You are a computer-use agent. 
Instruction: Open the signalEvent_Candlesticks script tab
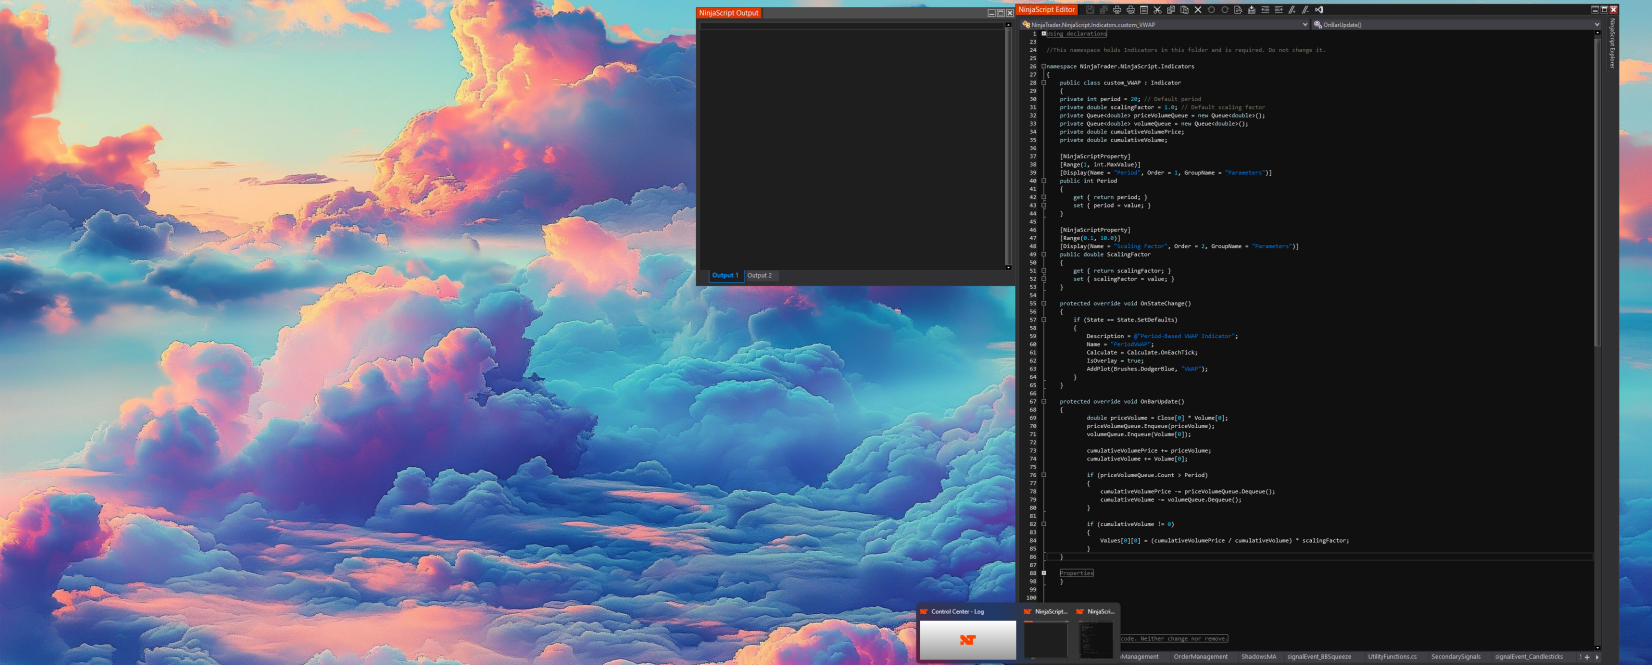pyautogui.click(x=1529, y=657)
